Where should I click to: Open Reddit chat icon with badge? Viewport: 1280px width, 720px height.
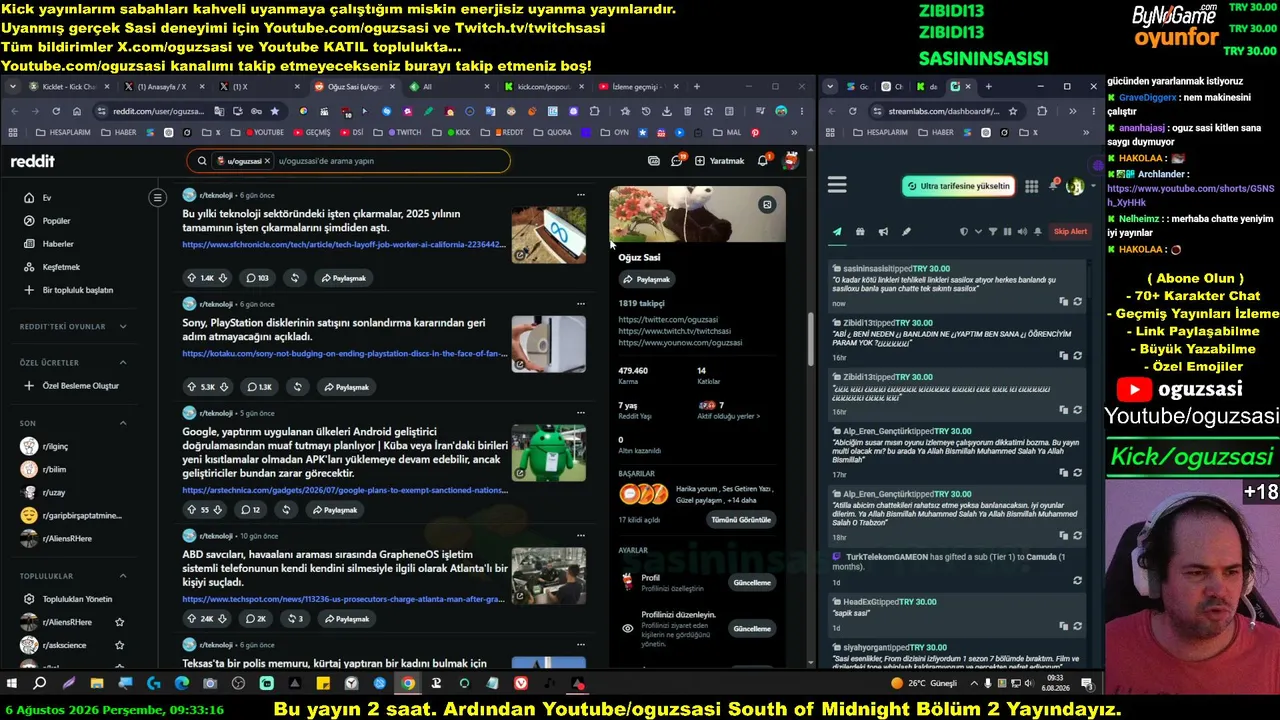tap(677, 161)
